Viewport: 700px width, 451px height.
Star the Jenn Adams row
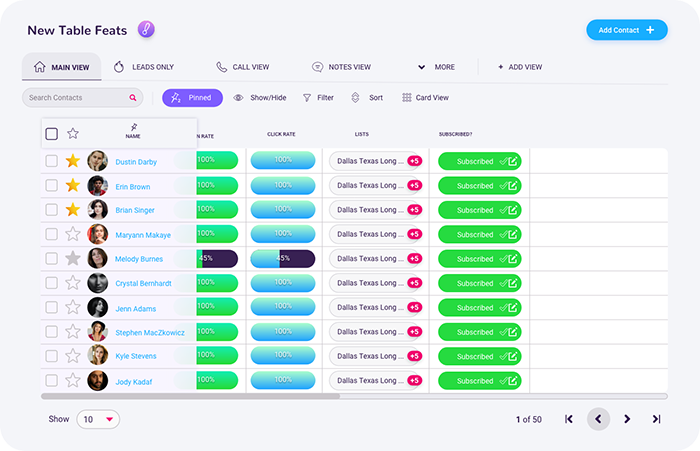73,307
